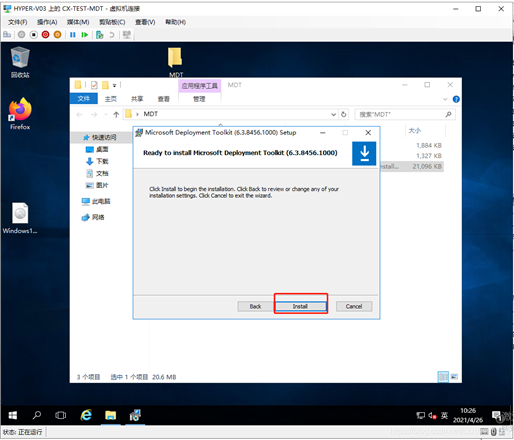Screen dimensions: 514x440
Task: Switch to the 管理 ribbon tab
Action: point(199,99)
